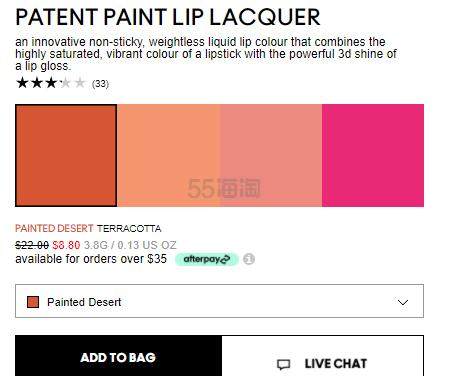This screenshot has width=449, height=376.
Task: Expand shade list with chevron arrow
Action: pyautogui.click(x=403, y=302)
